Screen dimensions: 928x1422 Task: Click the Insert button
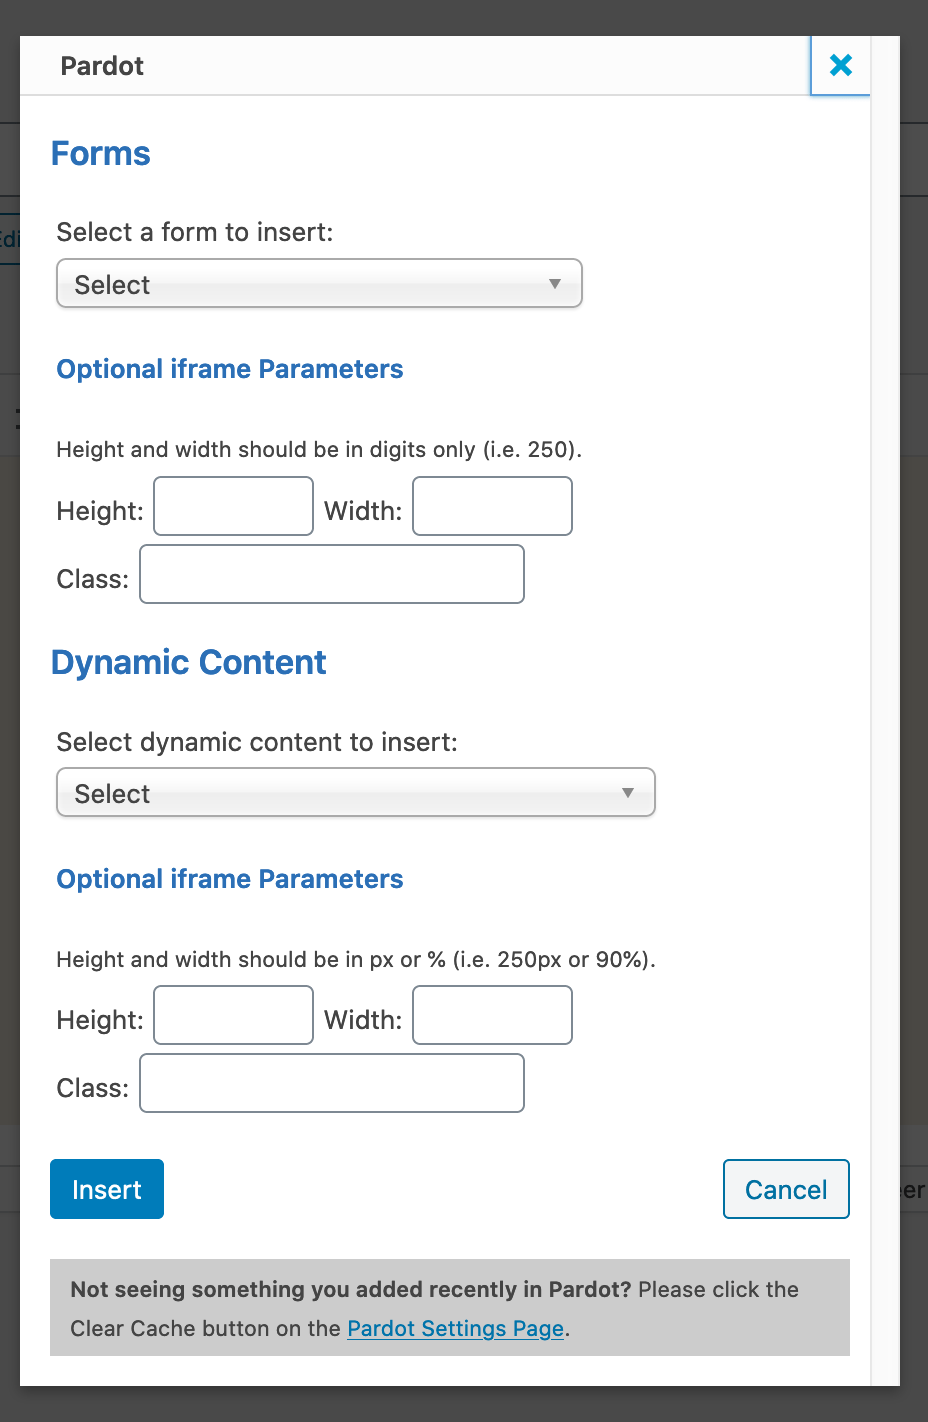(106, 1189)
